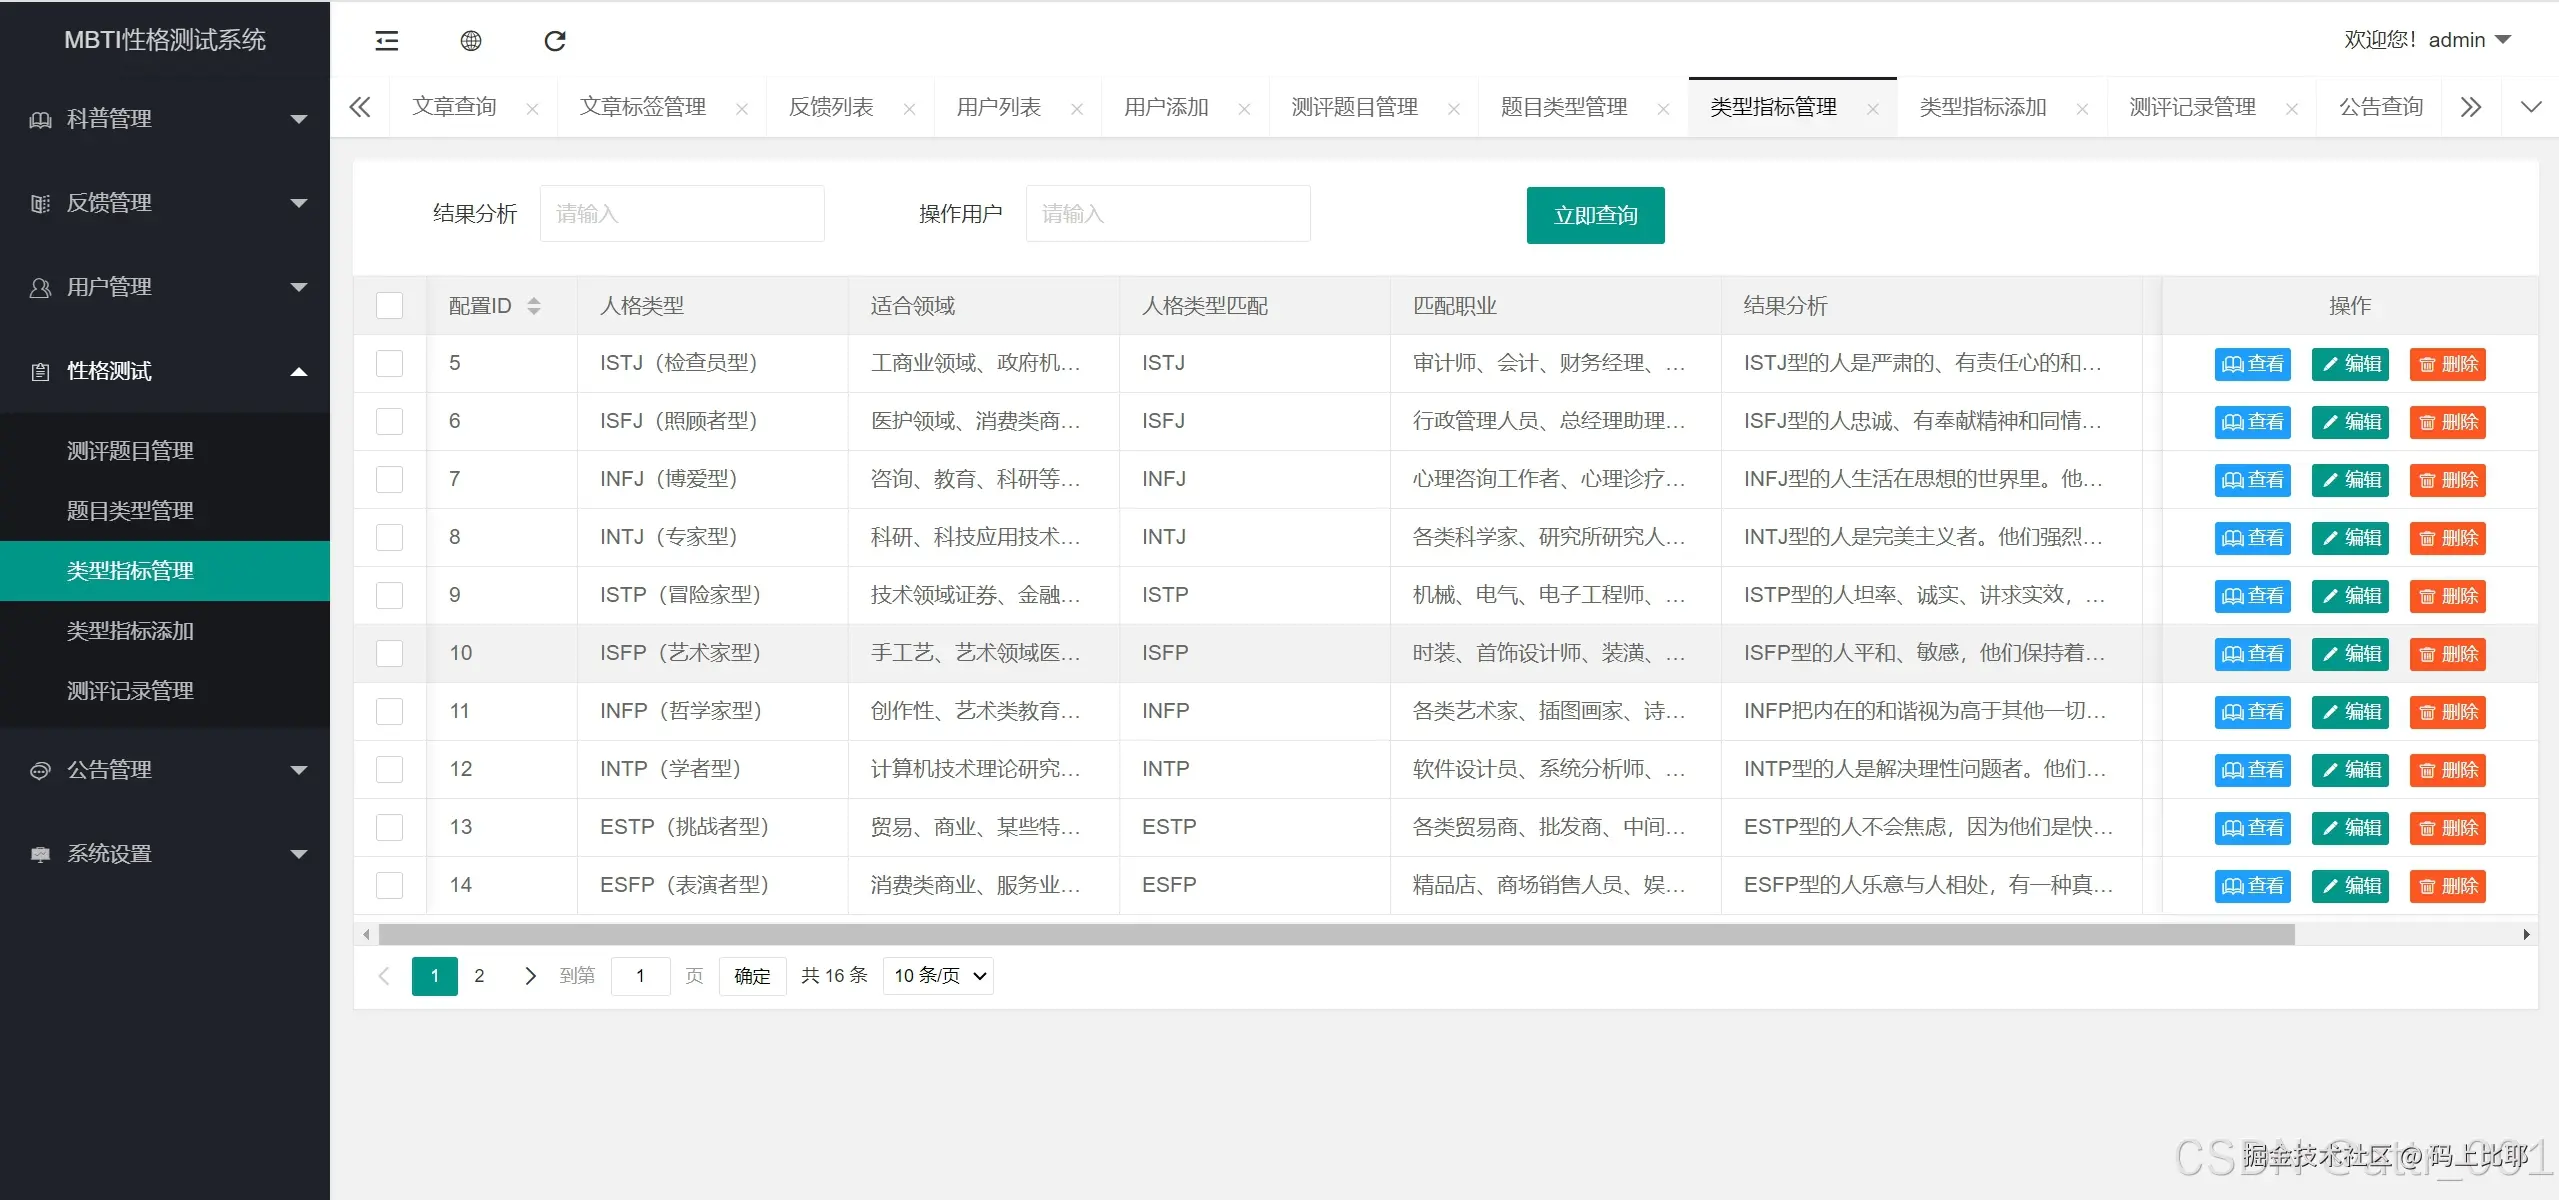Viewport: 2559px width, 1200px height.
Task: Go to page 2
Action: click(479, 976)
